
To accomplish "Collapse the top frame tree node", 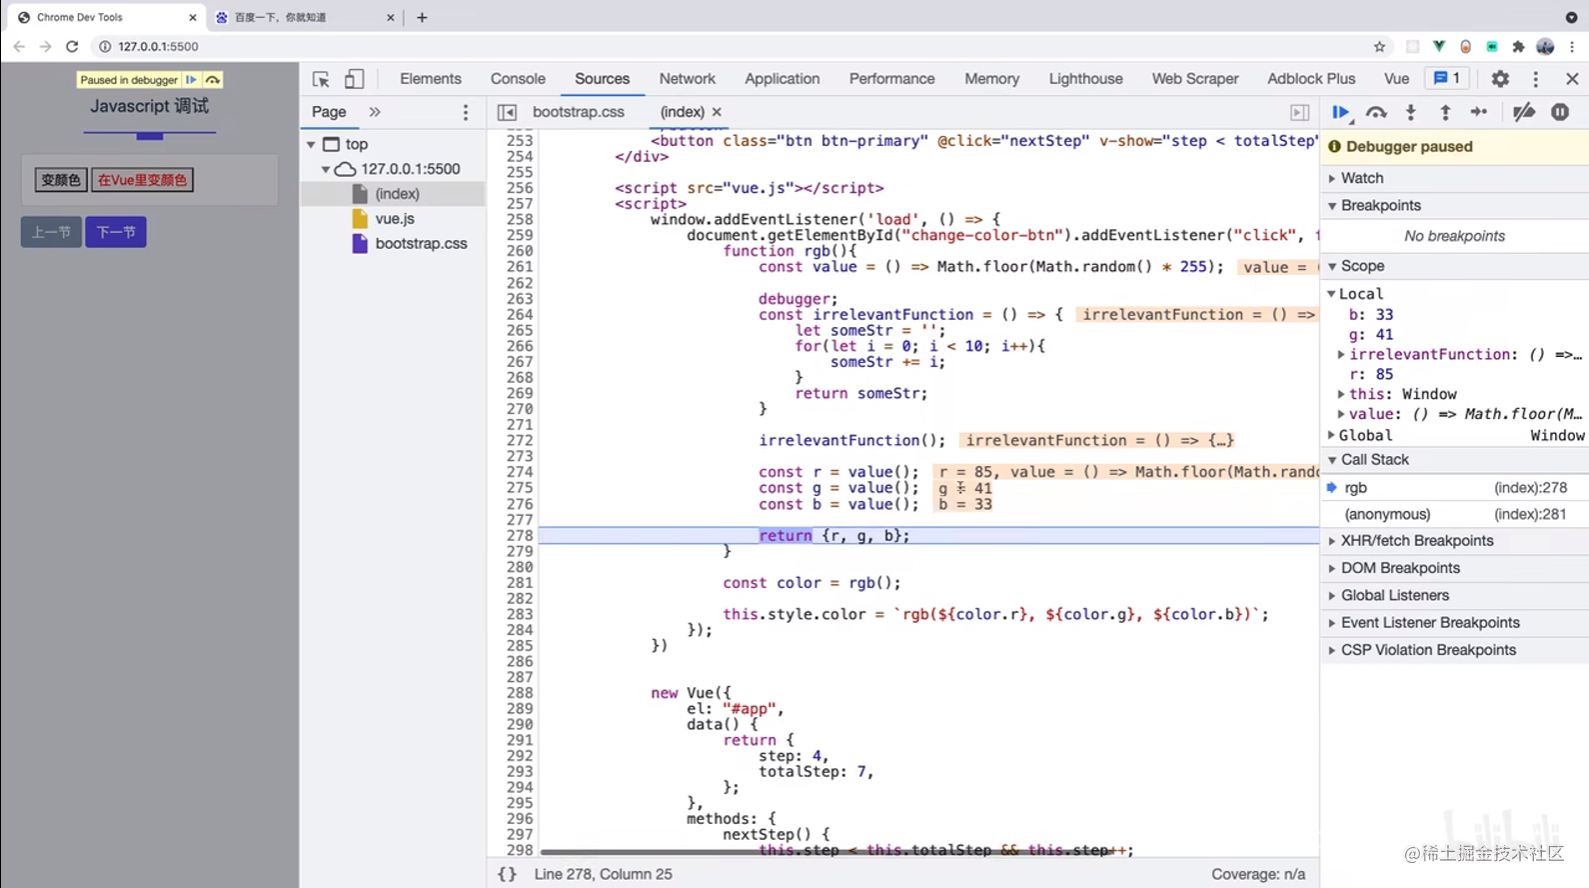I will pos(311,145).
